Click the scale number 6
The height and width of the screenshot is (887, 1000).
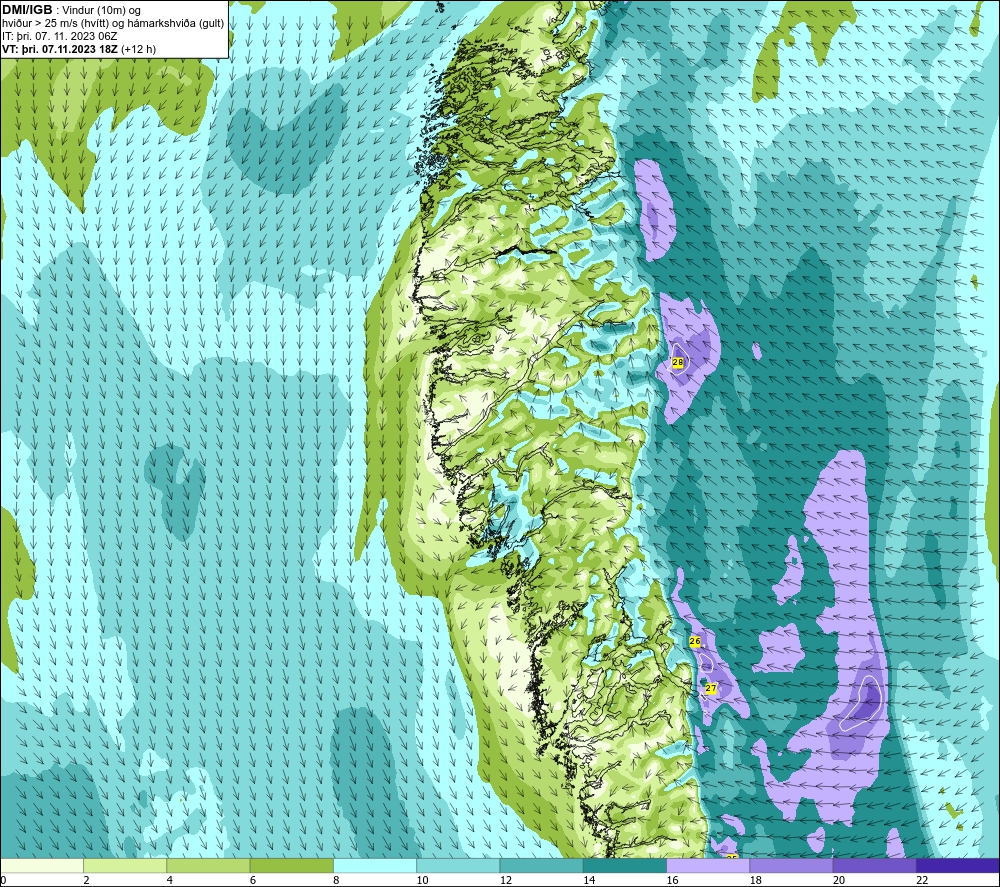(x=253, y=881)
